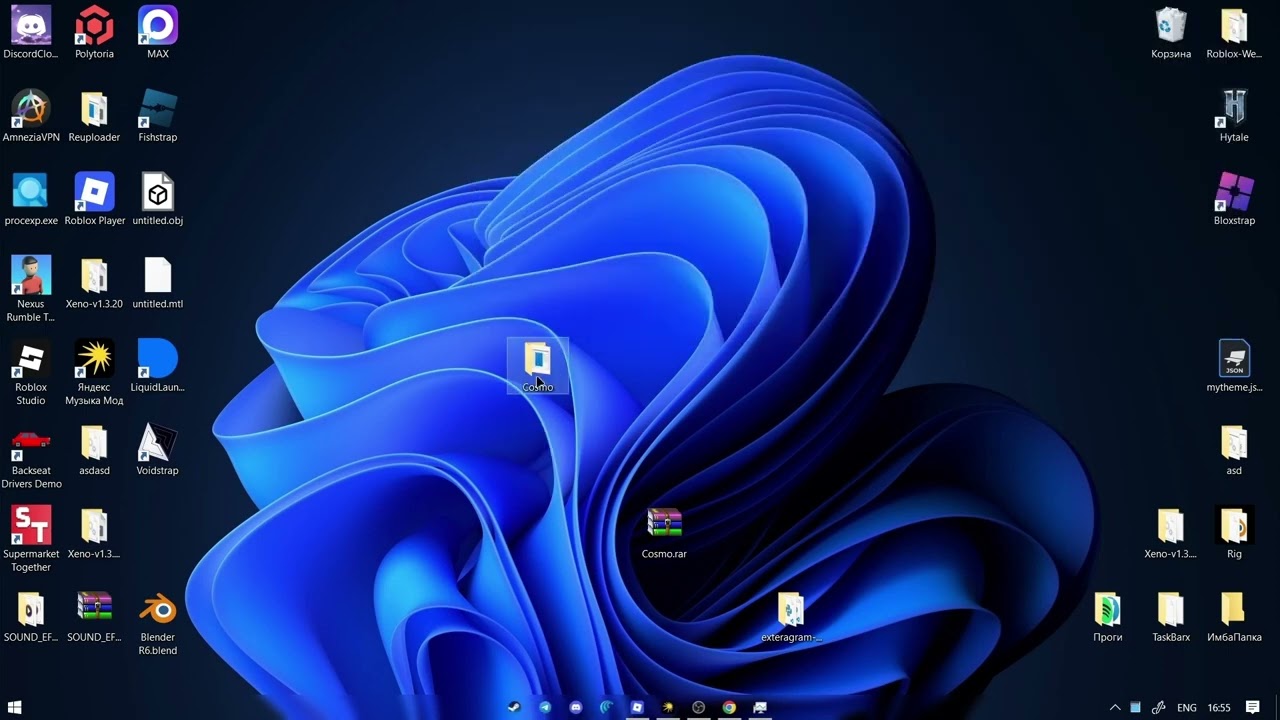Viewport: 1280px width, 720px height.
Task: Select the Cosmo folder on the desktop
Action: tap(538, 366)
